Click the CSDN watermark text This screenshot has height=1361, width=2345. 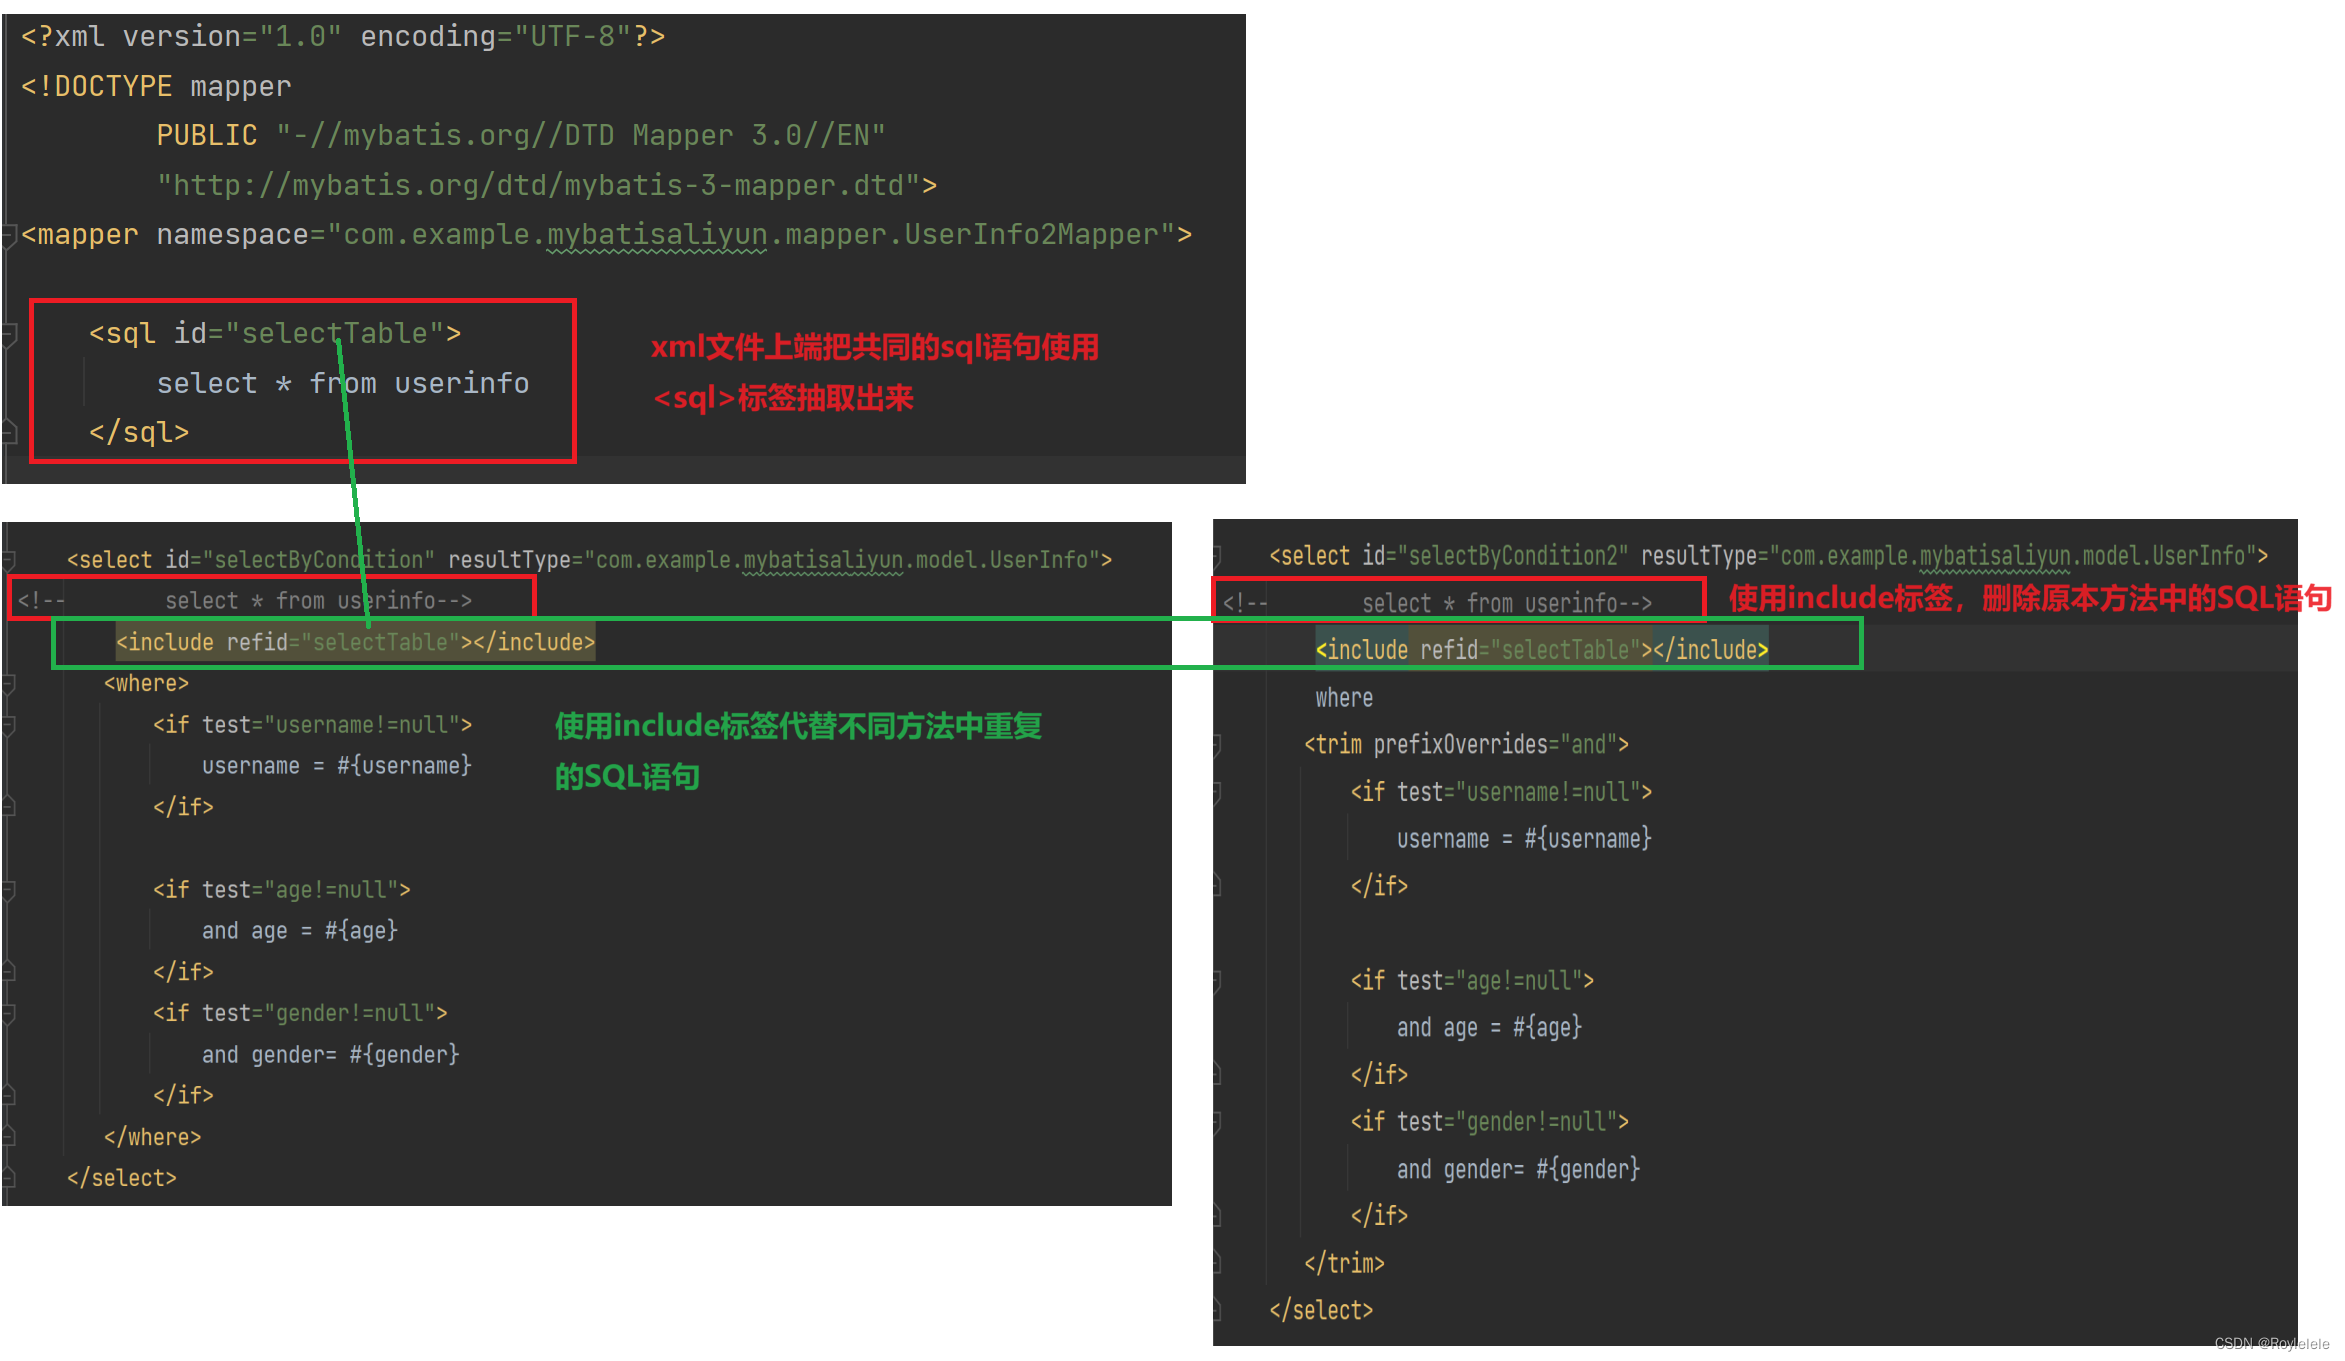[x=2270, y=1344]
